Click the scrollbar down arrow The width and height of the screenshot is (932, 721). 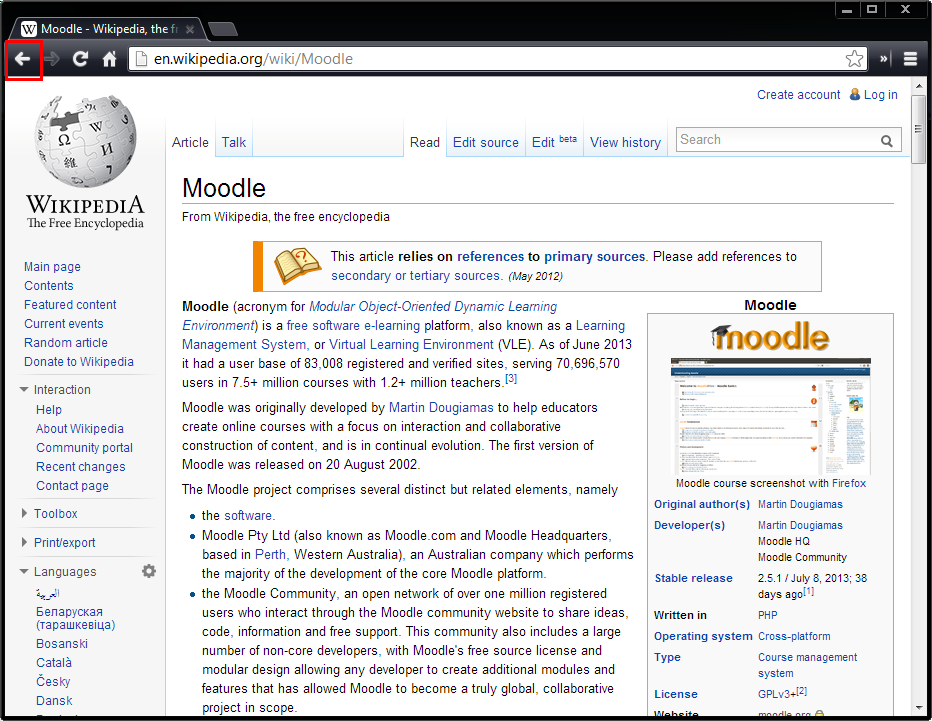919,709
